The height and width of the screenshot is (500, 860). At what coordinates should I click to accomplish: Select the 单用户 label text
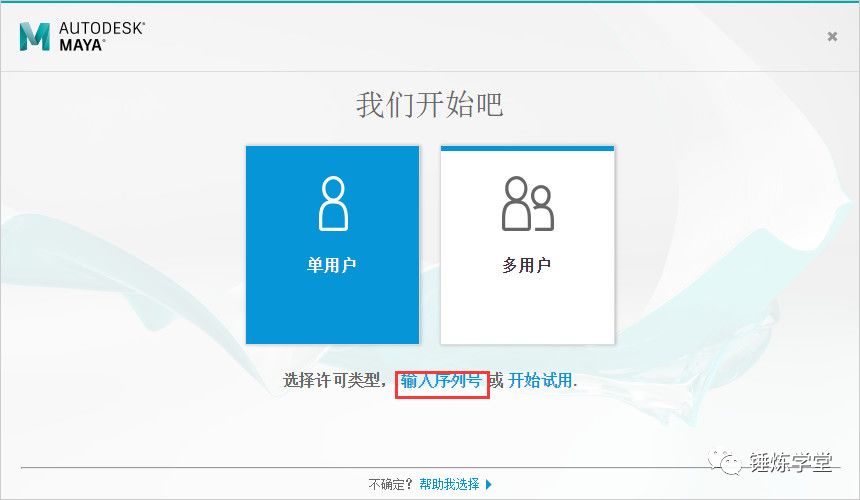coord(332,265)
